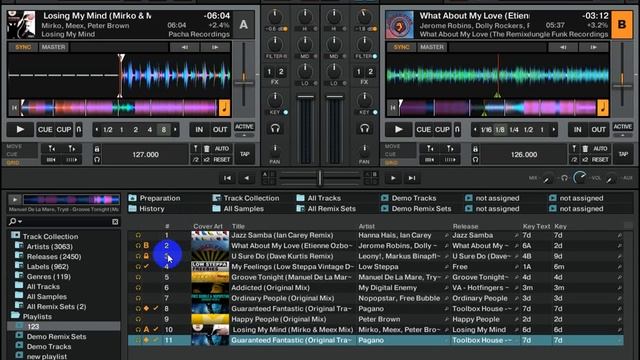Sort tracks by Key Text column
Image resolution: width=640 pixels, height=360 pixels.
coord(536,226)
